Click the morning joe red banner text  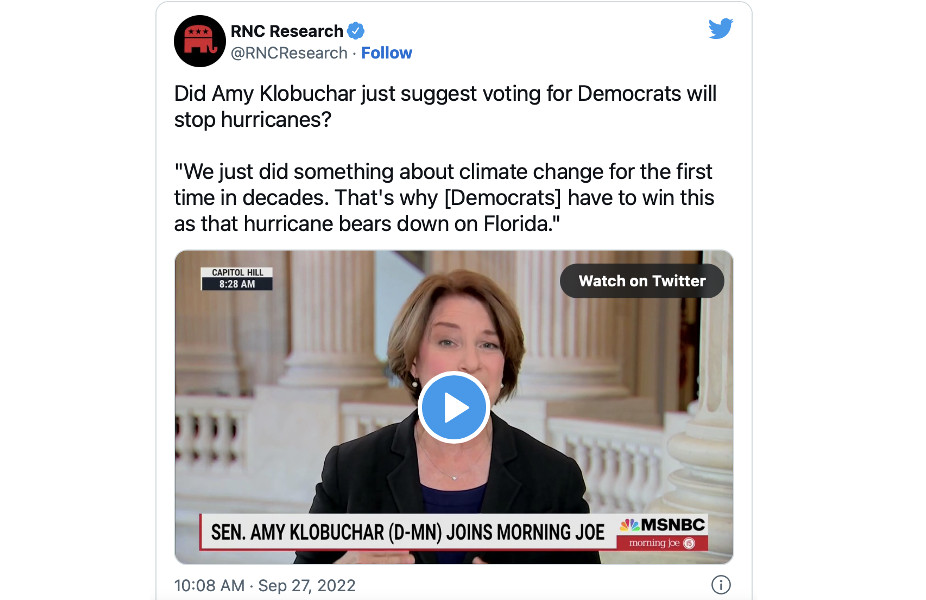pyautogui.click(x=654, y=543)
